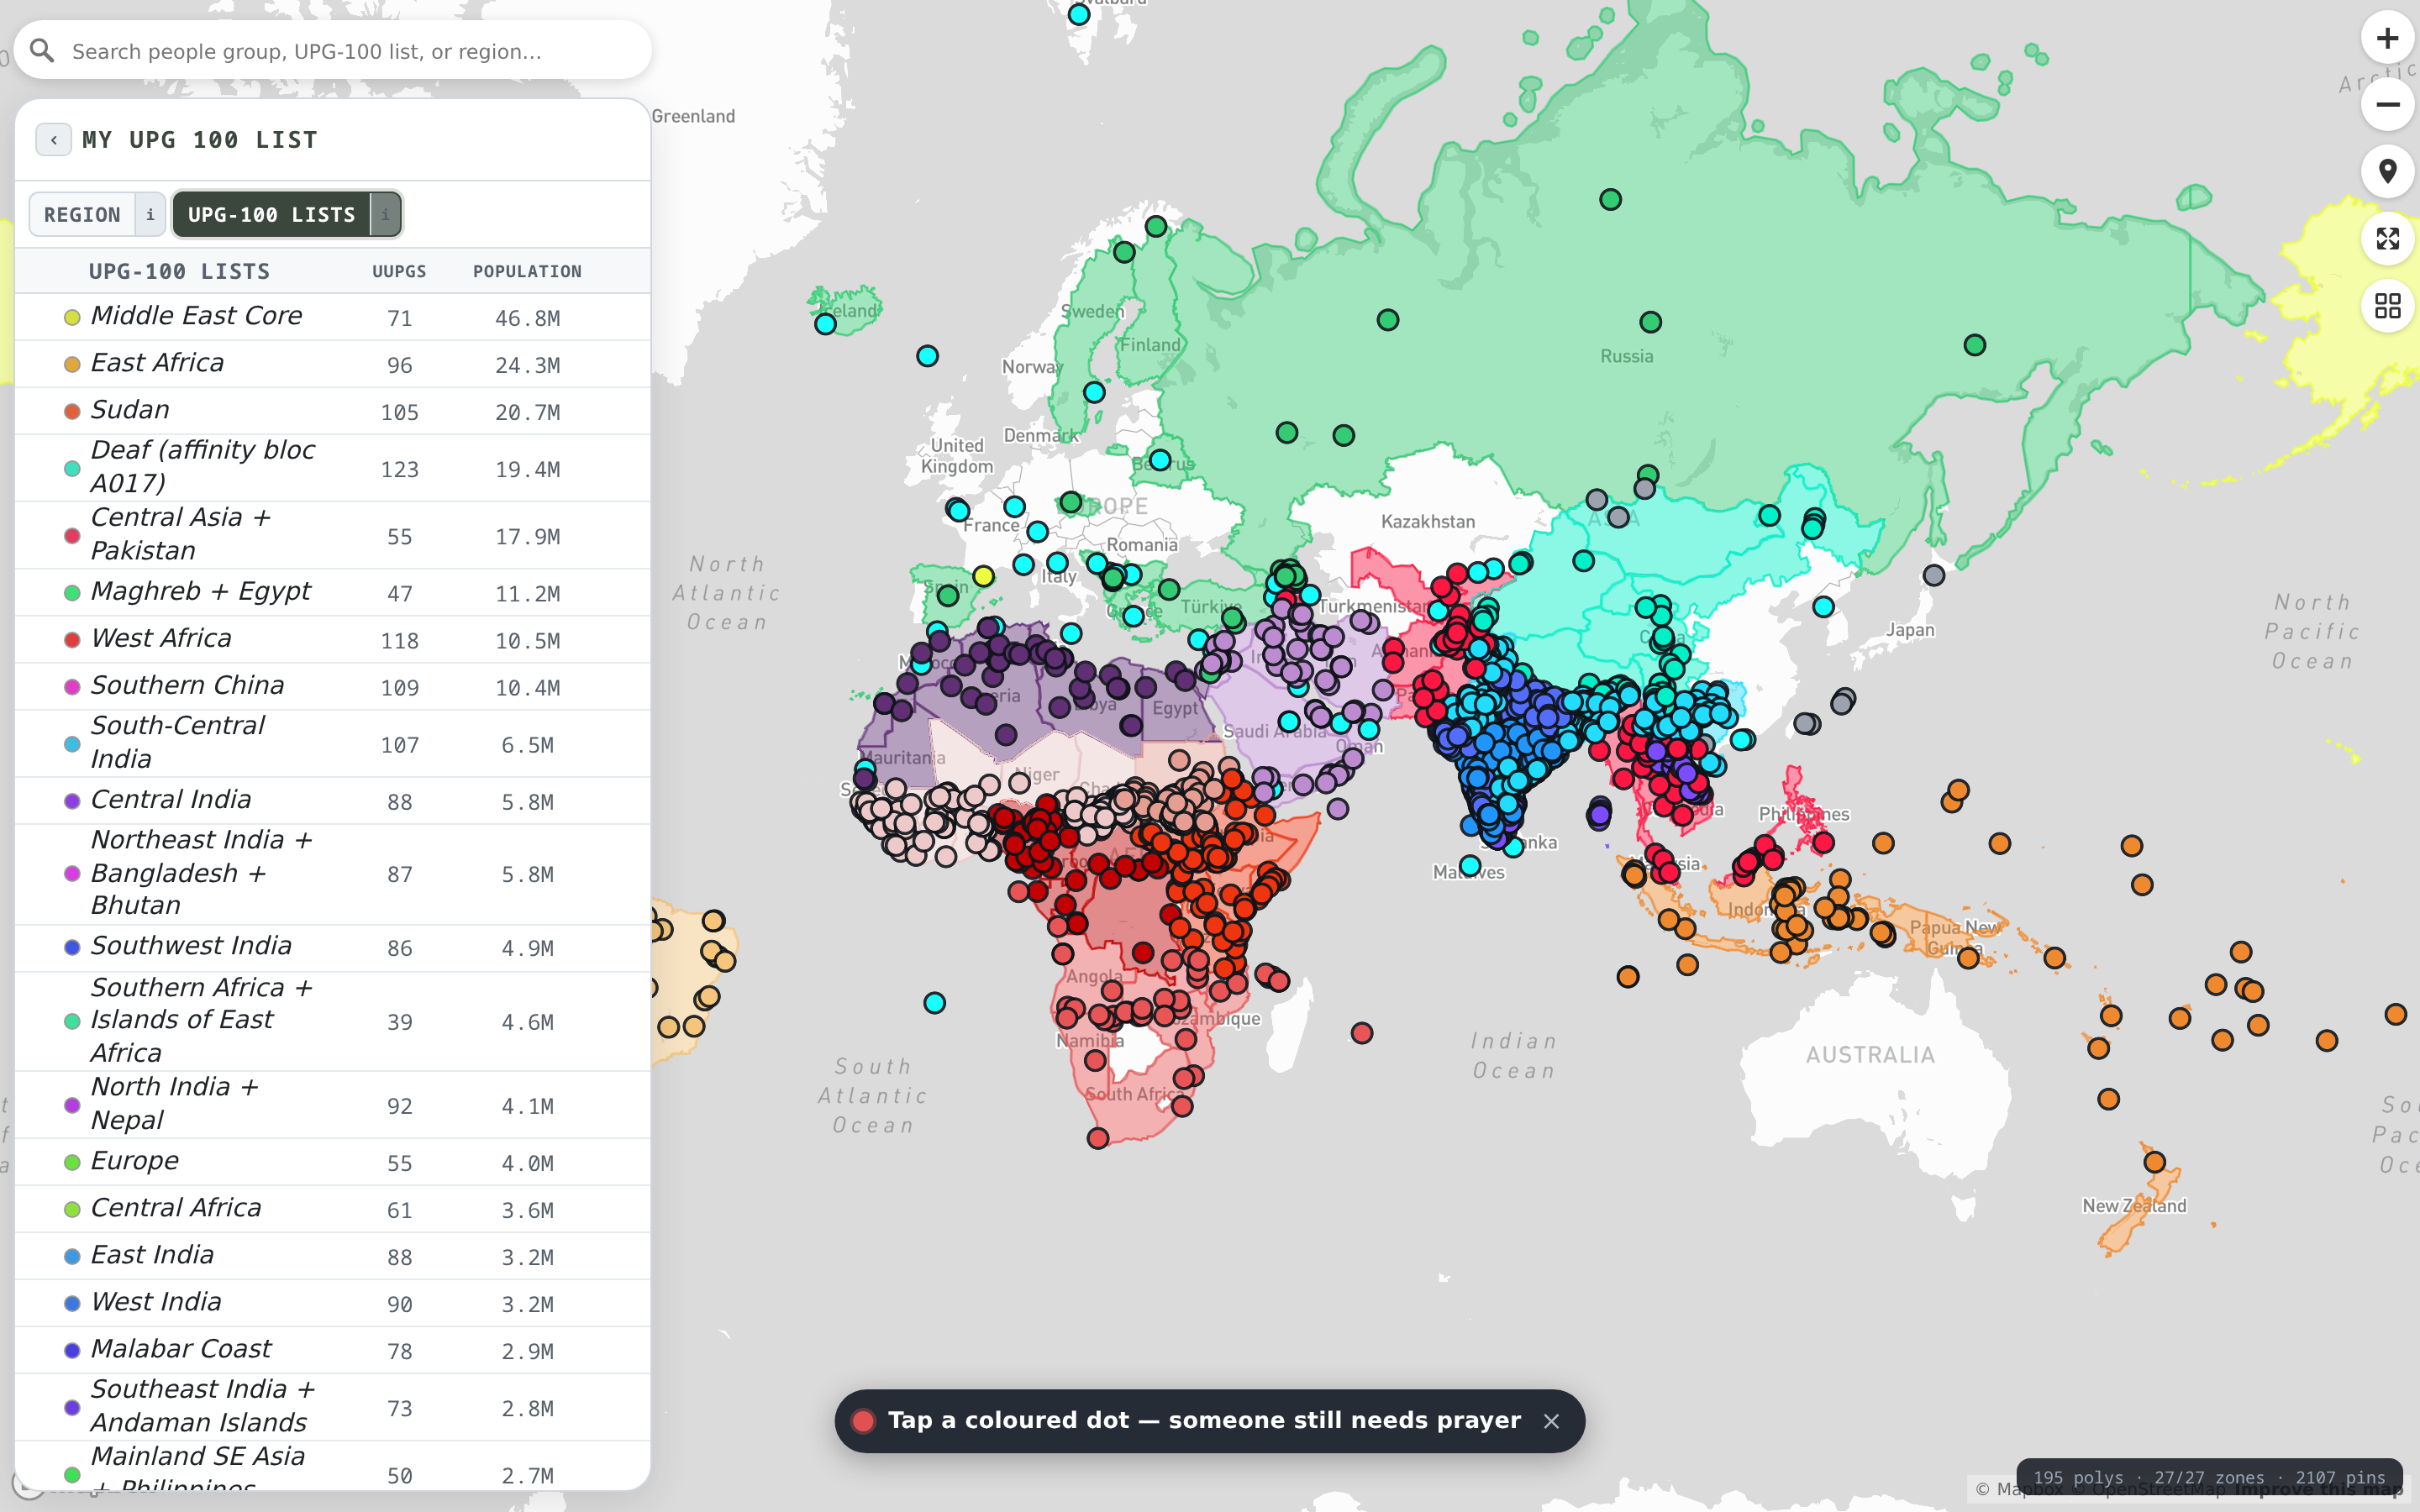Click the Improve this map link
The height and width of the screenshot is (1512, 2420).
(x=2318, y=1490)
